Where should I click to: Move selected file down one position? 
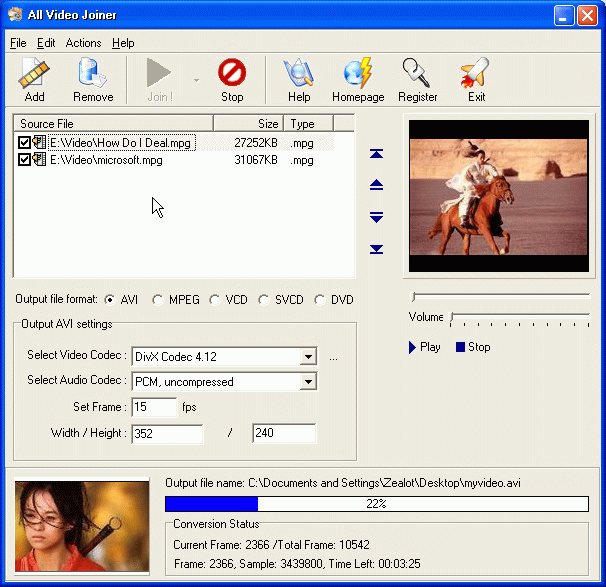coord(376,217)
